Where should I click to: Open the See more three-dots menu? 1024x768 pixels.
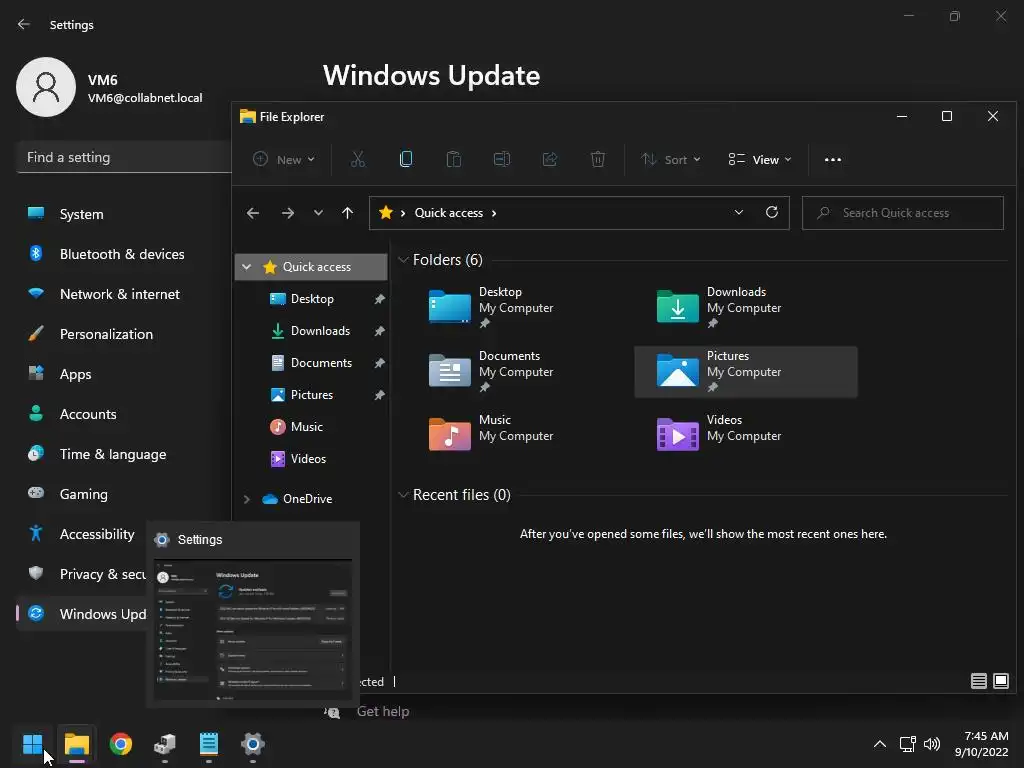pos(833,159)
